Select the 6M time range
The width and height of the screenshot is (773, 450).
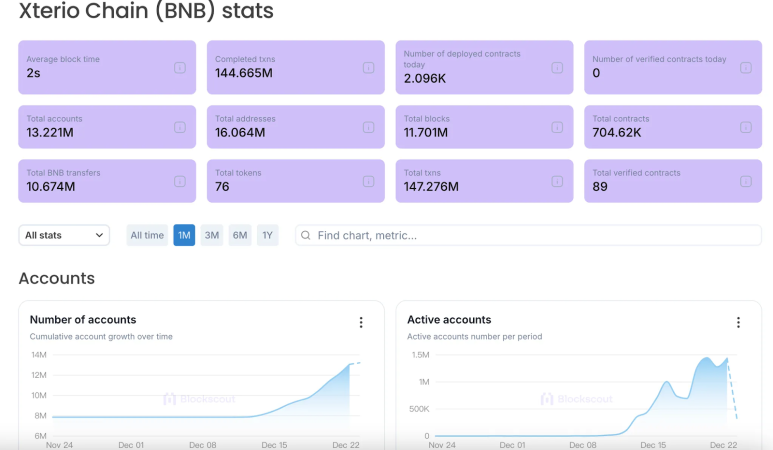click(x=240, y=235)
